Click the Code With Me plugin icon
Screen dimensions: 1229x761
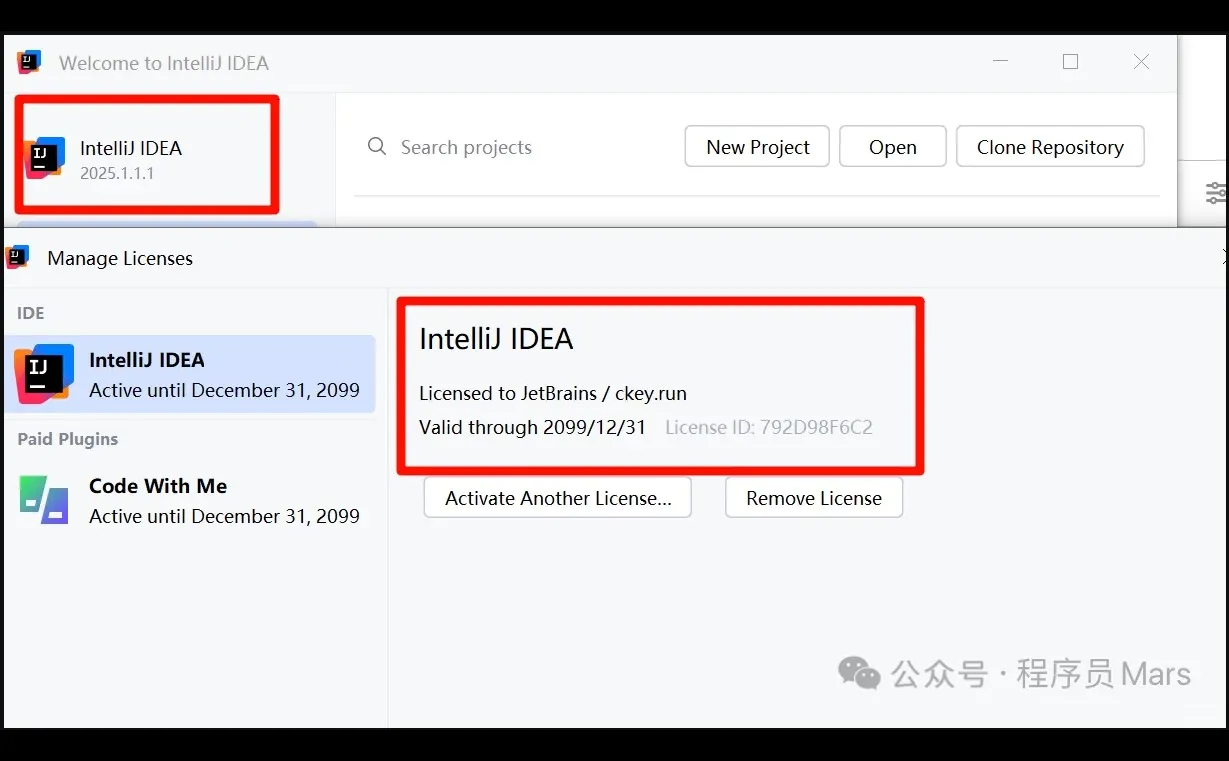click(44, 500)
